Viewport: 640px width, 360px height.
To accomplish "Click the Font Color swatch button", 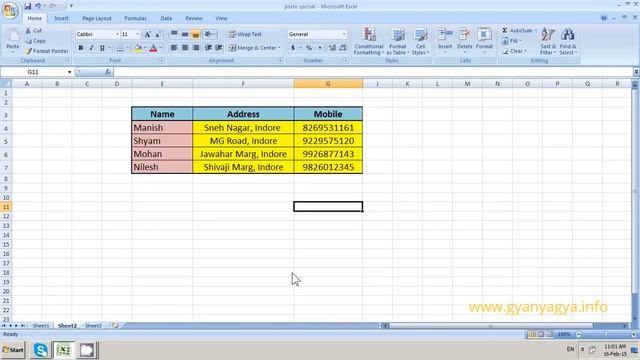I will pyautogui.click(x=153, y=48).
